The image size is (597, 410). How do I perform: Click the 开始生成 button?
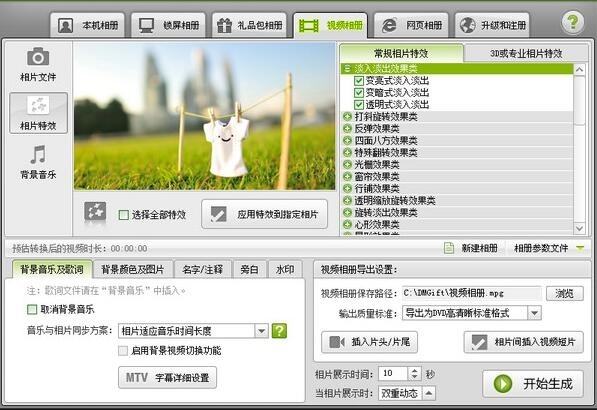pos(533,384)
